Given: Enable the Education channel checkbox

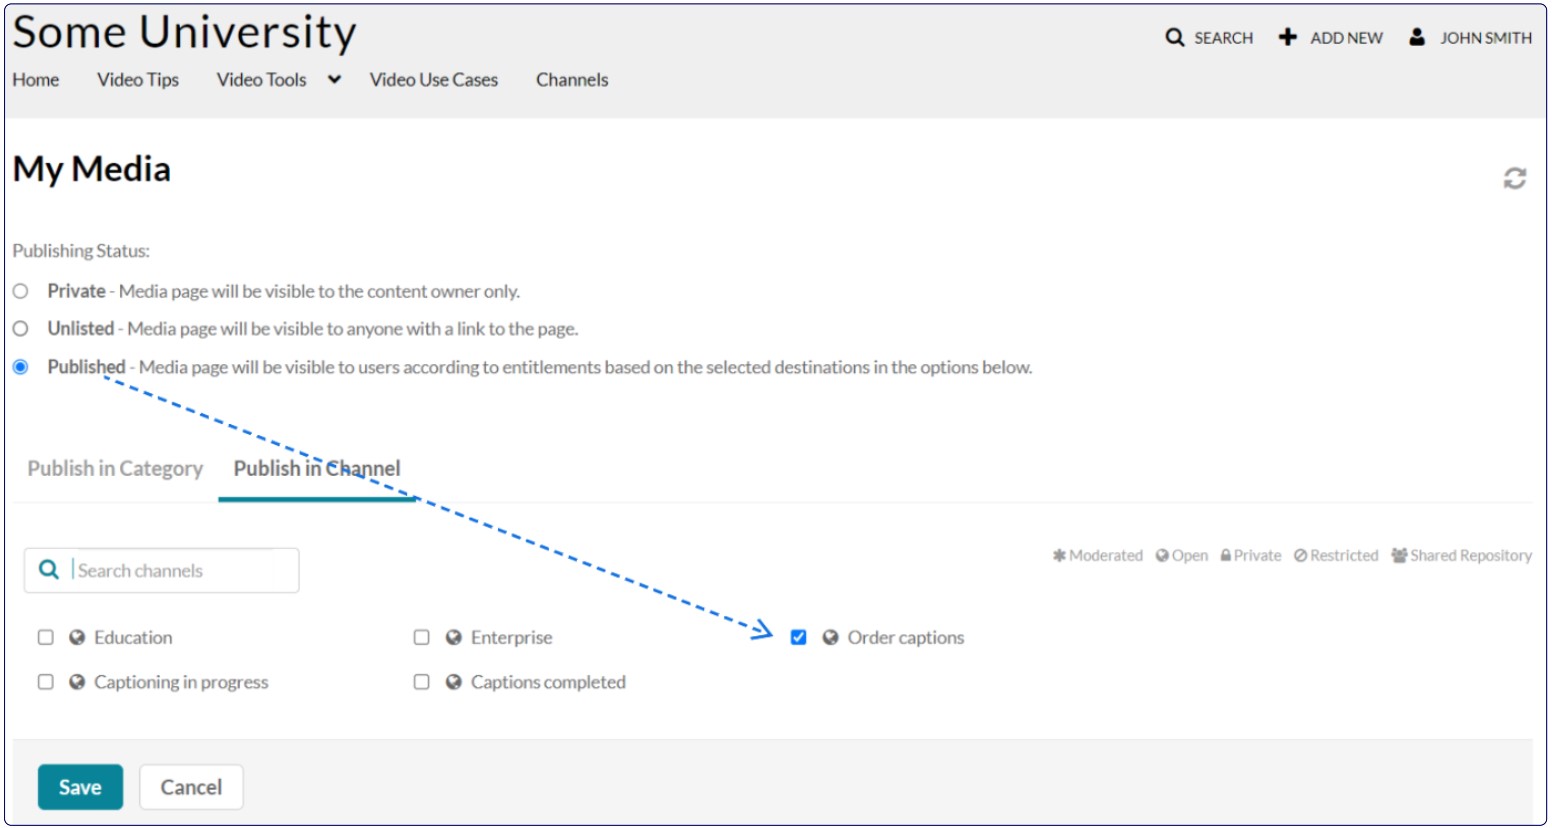Looking at the screenshot, I should (x=45, y=637).
